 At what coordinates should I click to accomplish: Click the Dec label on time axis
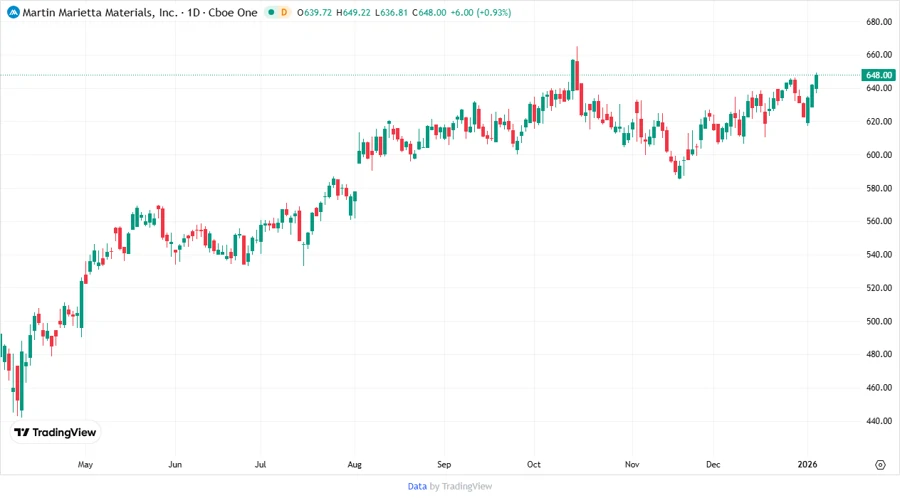point(713,464)
